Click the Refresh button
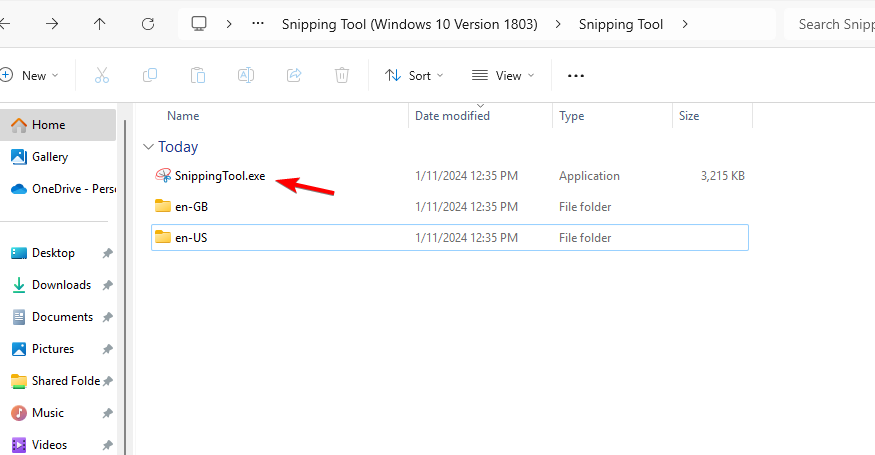The height and width of the screenshot is (455, 875). (x=148, y=24)
